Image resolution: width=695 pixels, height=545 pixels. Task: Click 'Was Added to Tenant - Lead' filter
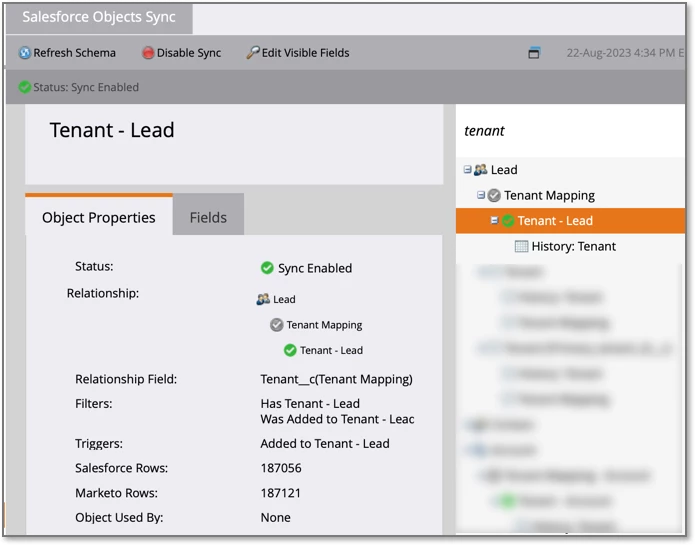337,419
